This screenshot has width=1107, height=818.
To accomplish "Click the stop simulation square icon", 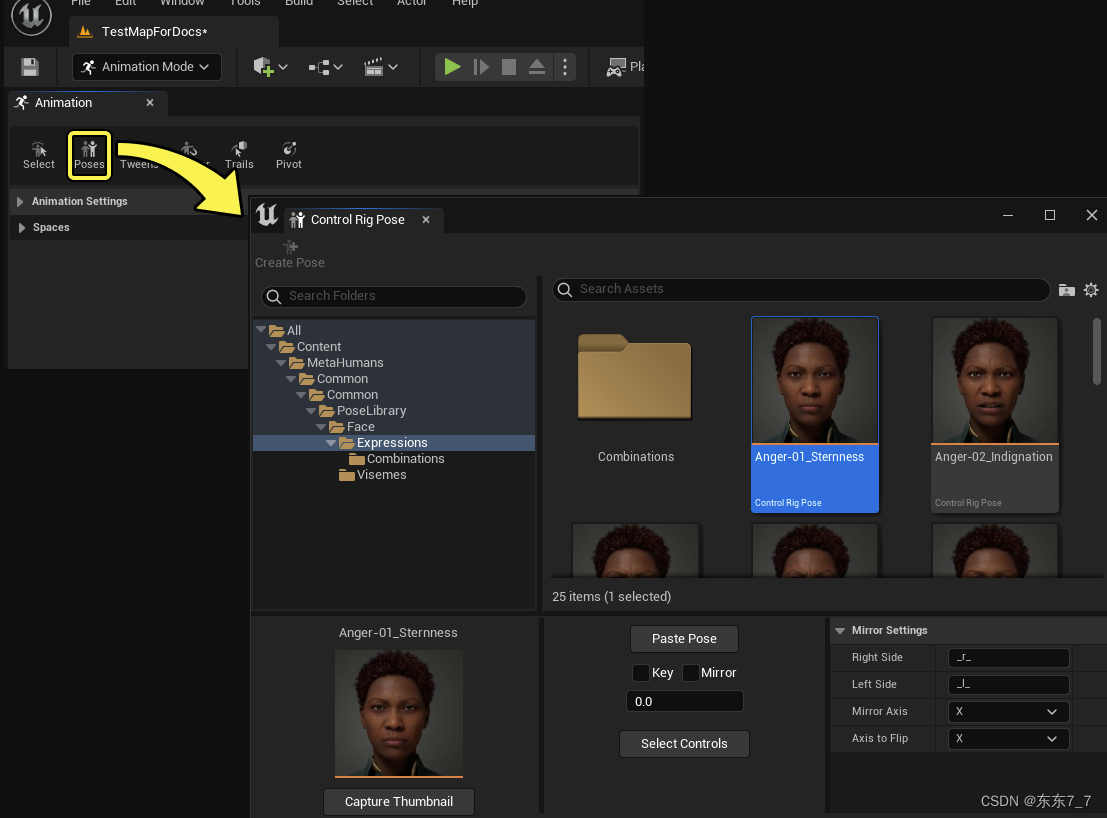I will point(509,67).
